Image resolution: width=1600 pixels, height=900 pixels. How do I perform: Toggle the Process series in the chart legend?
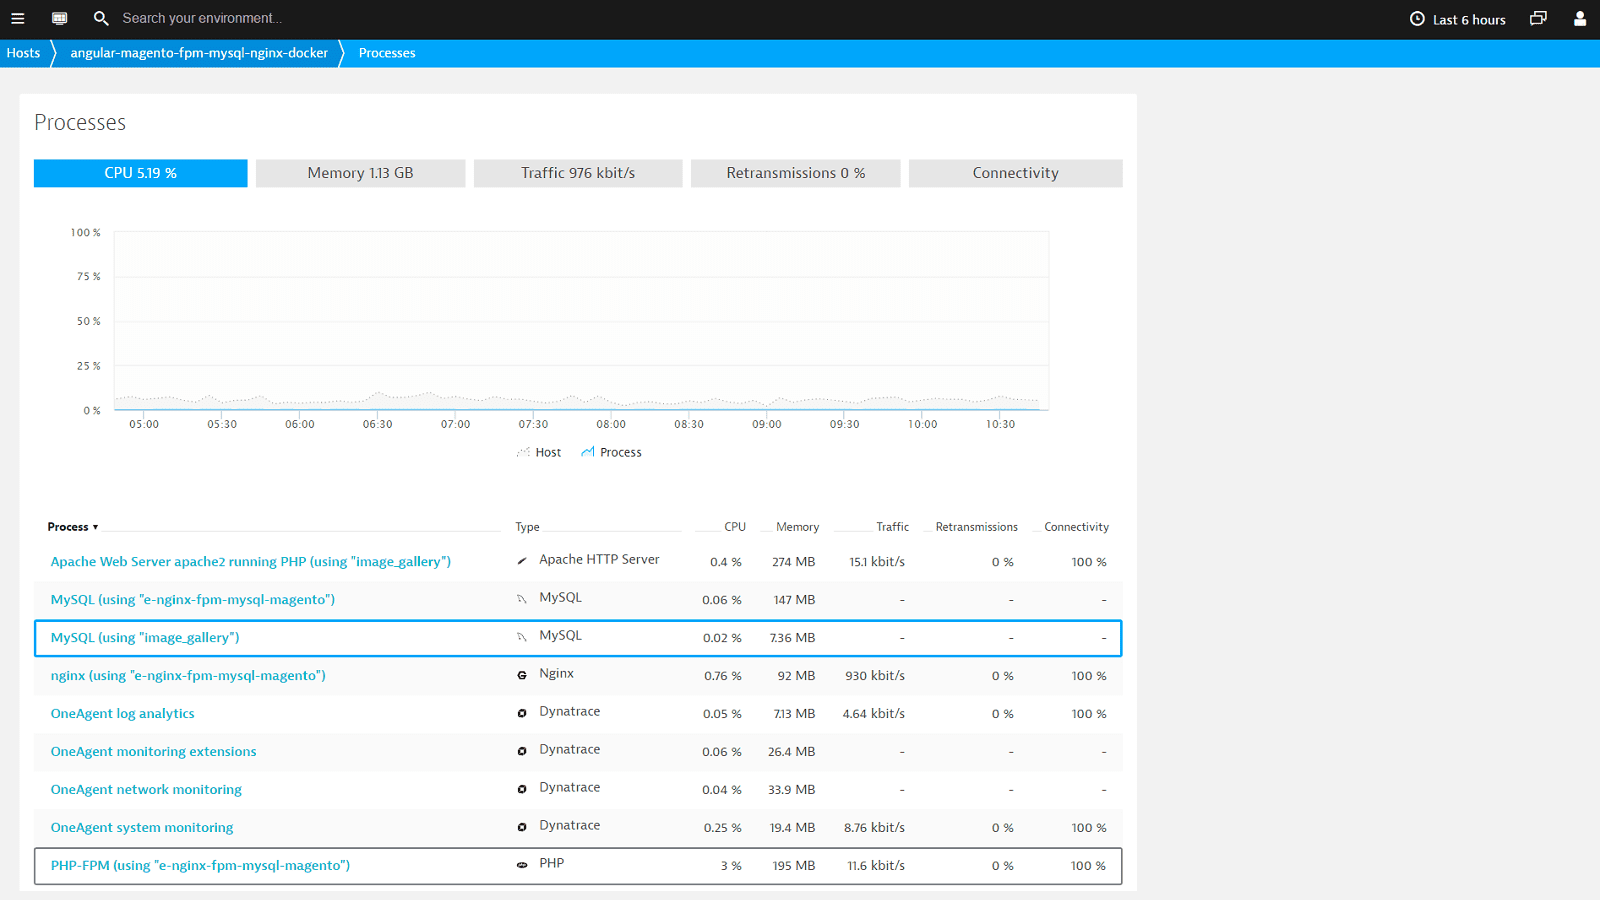pyautogui.click(x=611, y=452)
